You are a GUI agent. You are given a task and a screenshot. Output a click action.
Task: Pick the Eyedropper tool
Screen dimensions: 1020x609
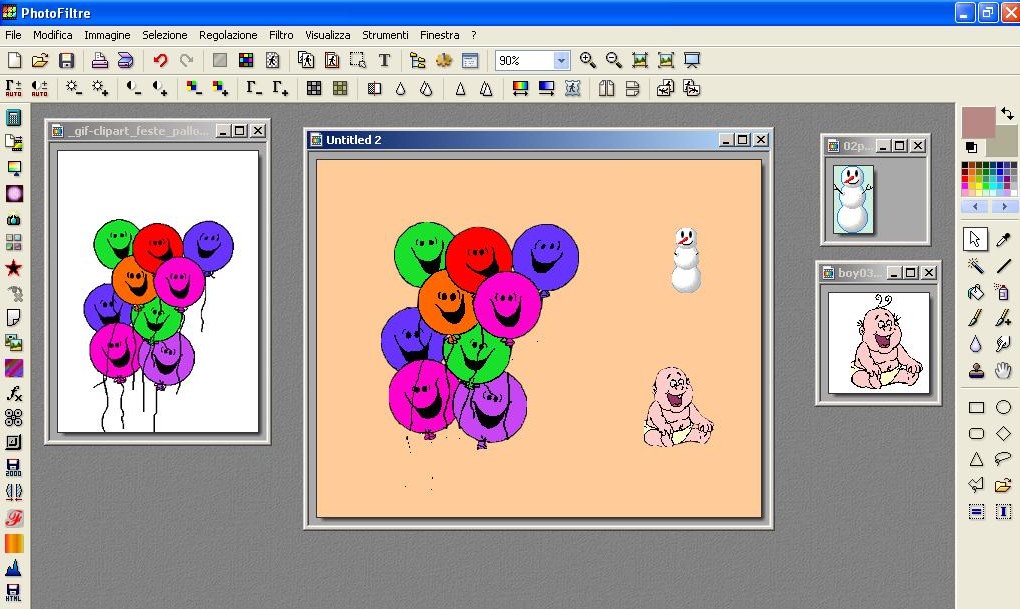(1003, 239)
